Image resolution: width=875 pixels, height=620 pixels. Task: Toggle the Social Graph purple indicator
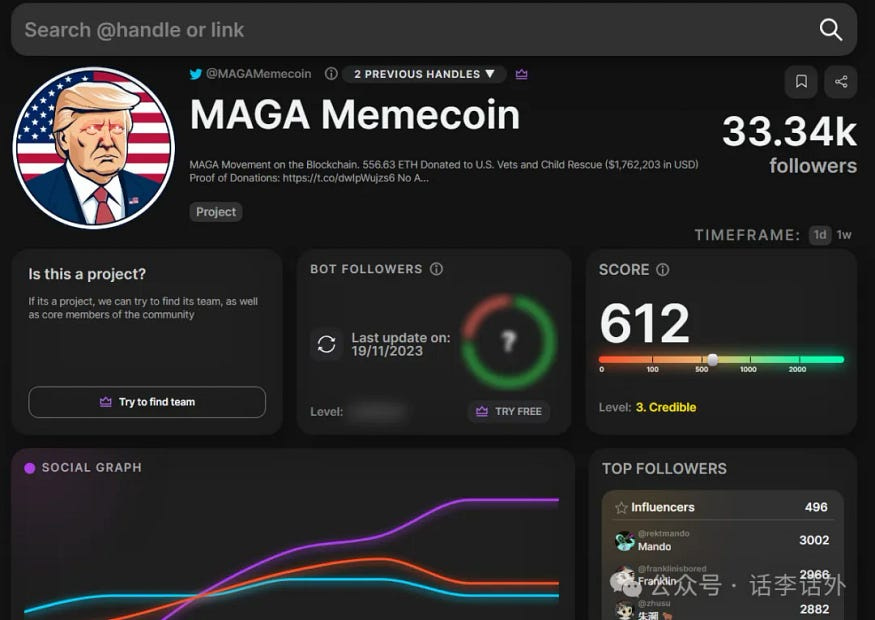pos(29,466)
